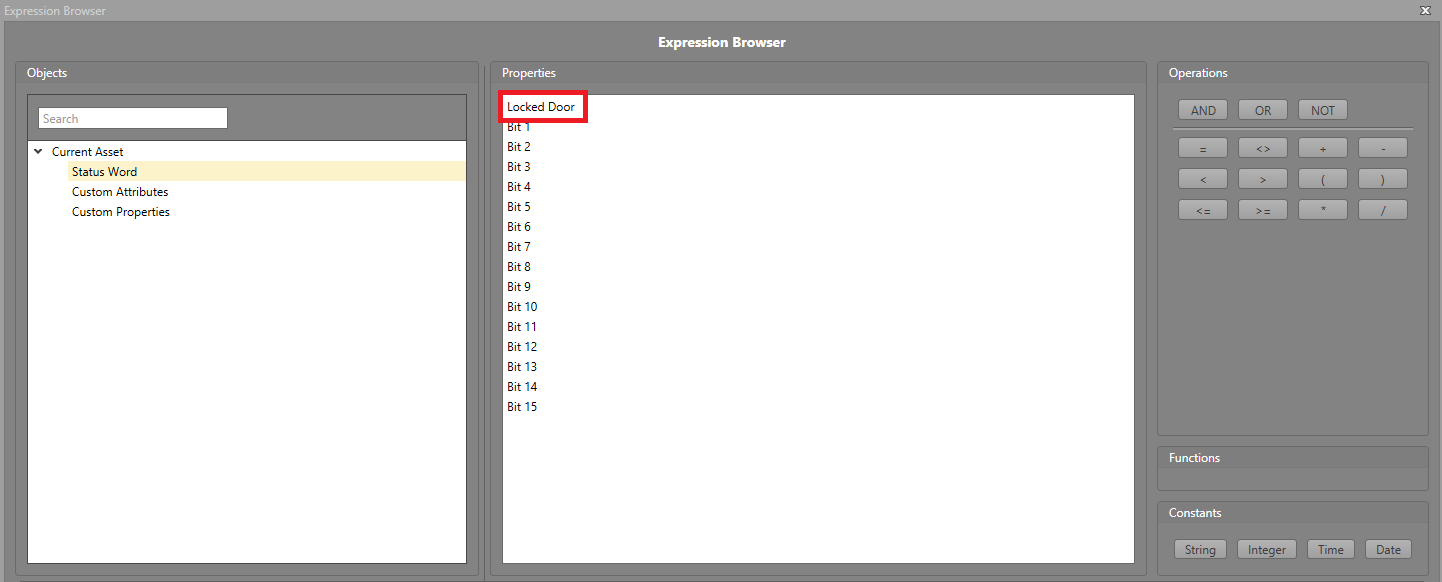1442x582 pixels.
Task: Choose the Locked Door property
Action: coord(541,107)
